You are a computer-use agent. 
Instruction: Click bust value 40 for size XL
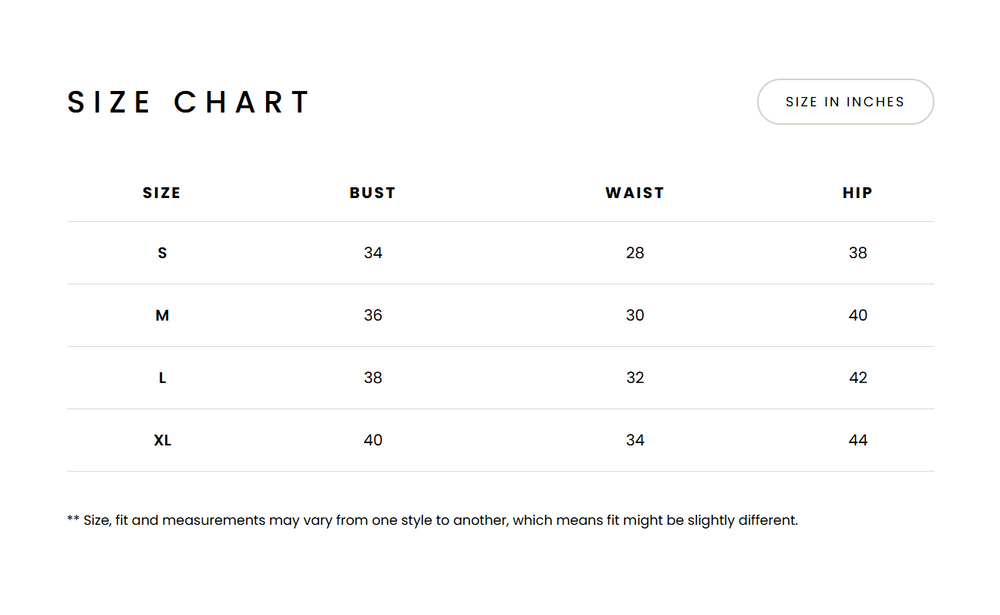point(373,440)
